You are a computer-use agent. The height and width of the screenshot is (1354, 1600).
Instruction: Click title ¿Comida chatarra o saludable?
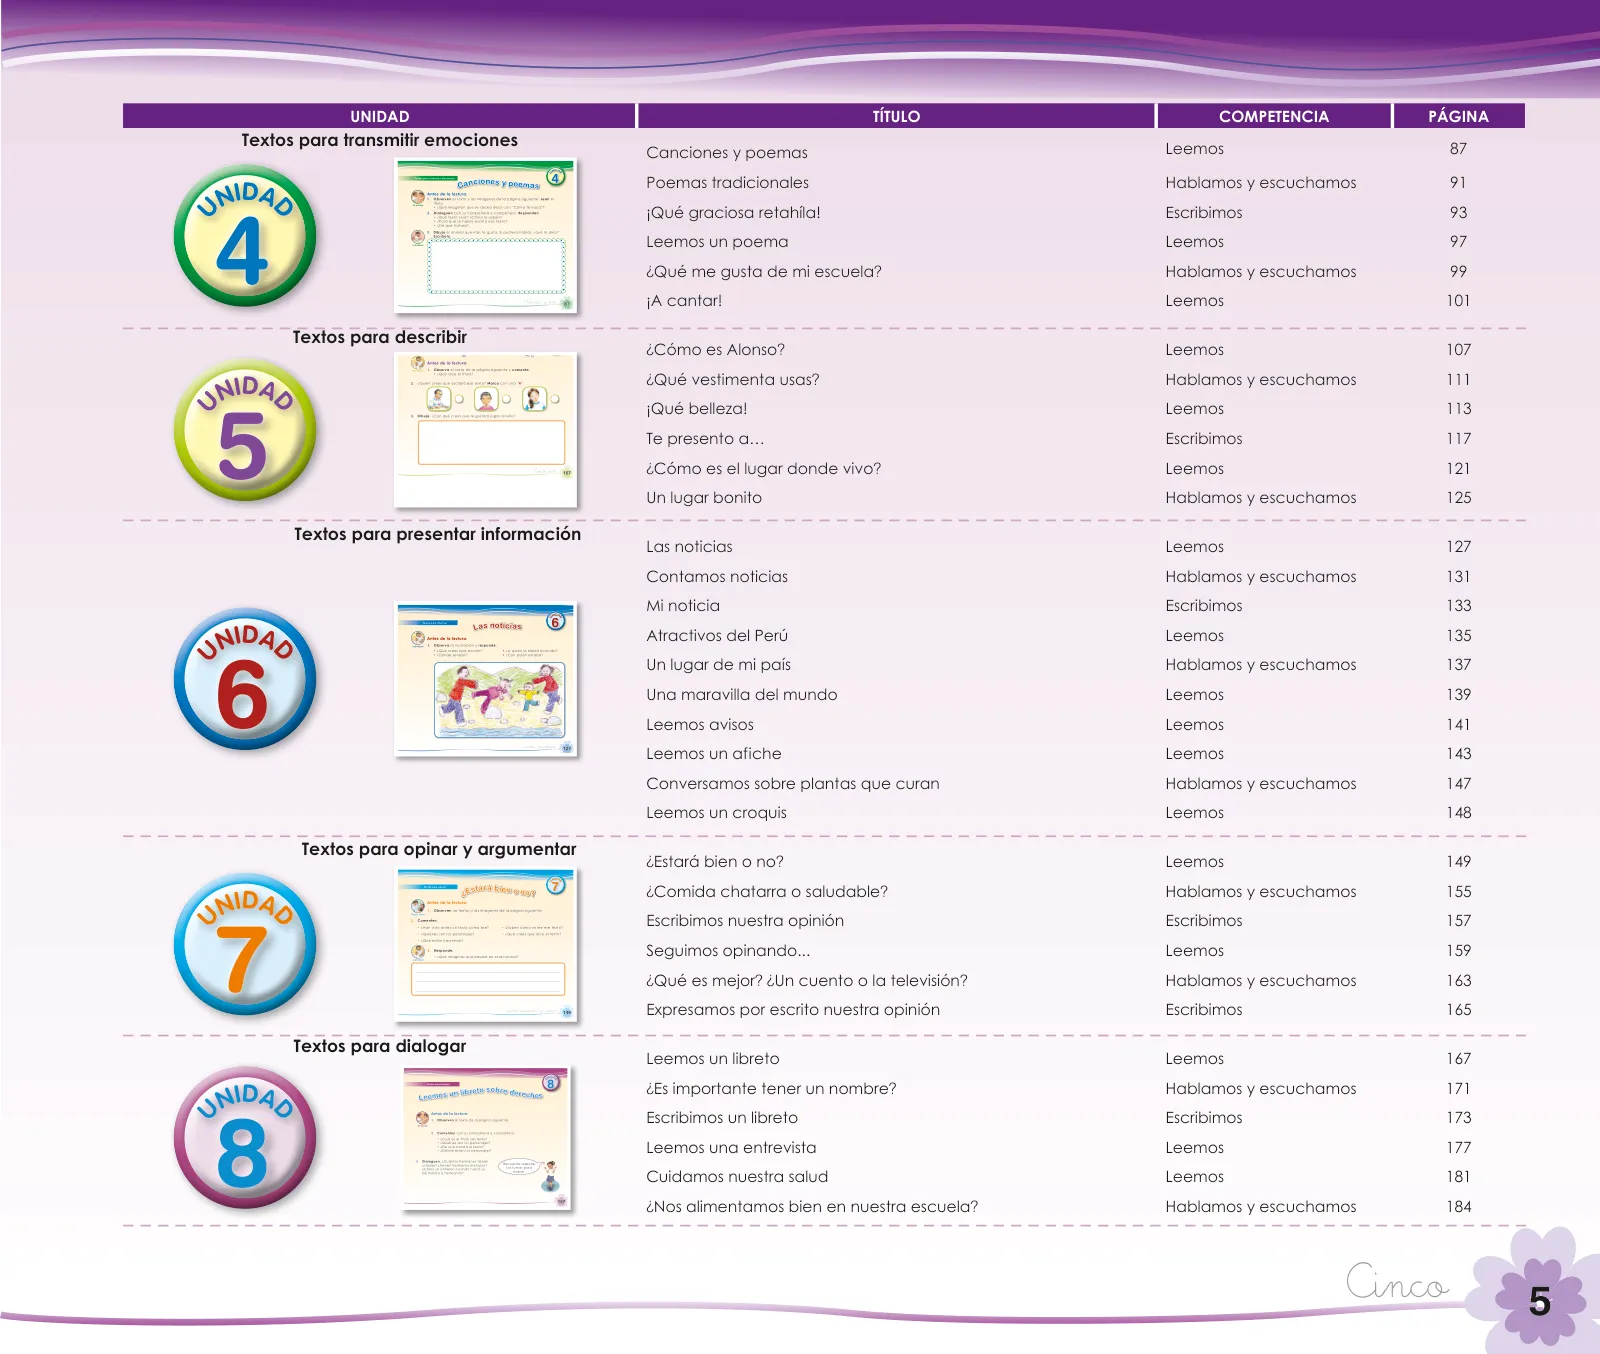(767, 892)
